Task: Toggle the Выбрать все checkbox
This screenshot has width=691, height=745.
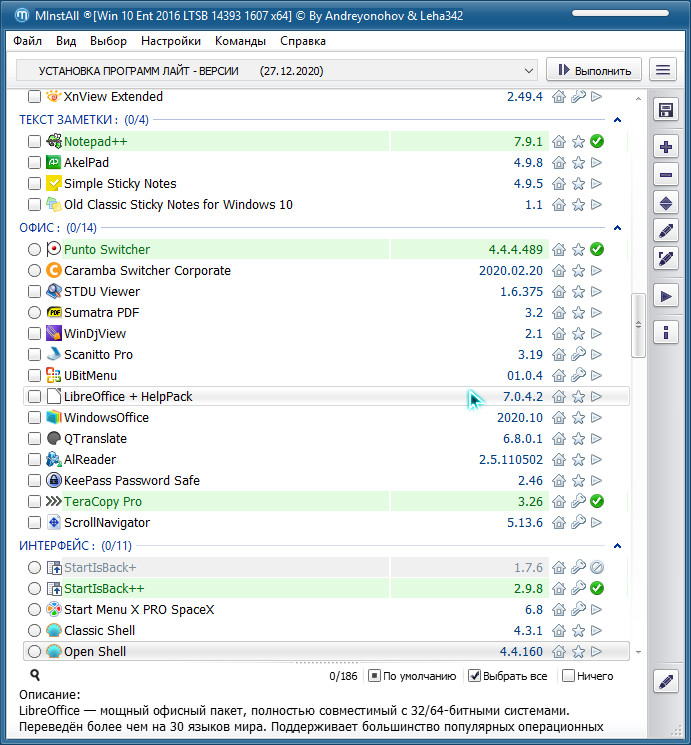Action: tap(474, 676)
